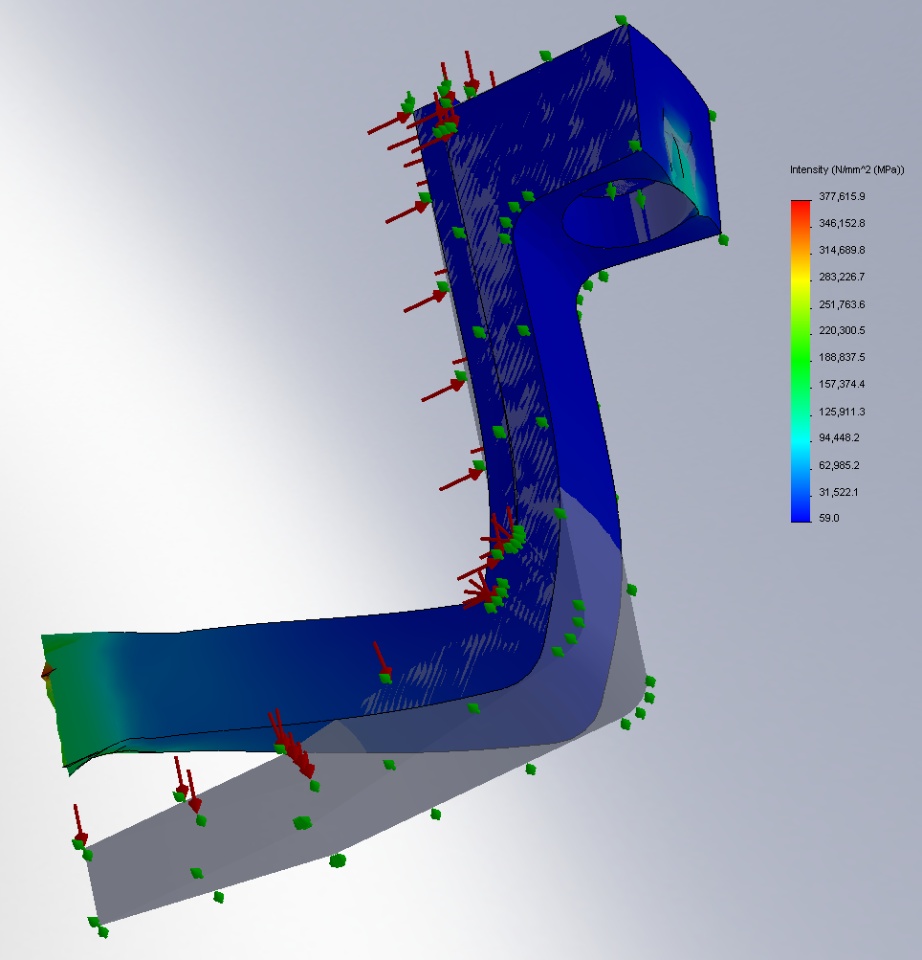This screenshot has height=960, width=922.
Task: Click the legend value 283,226.7
Action: [842, 277]
